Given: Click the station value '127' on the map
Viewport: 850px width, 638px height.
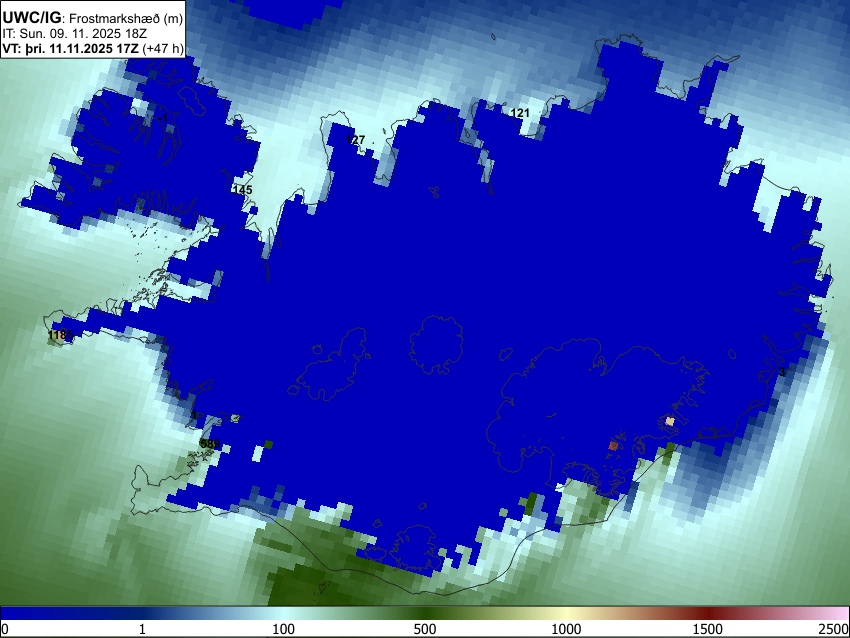Looking at the screenshot, I should click(x=356, y=140).
